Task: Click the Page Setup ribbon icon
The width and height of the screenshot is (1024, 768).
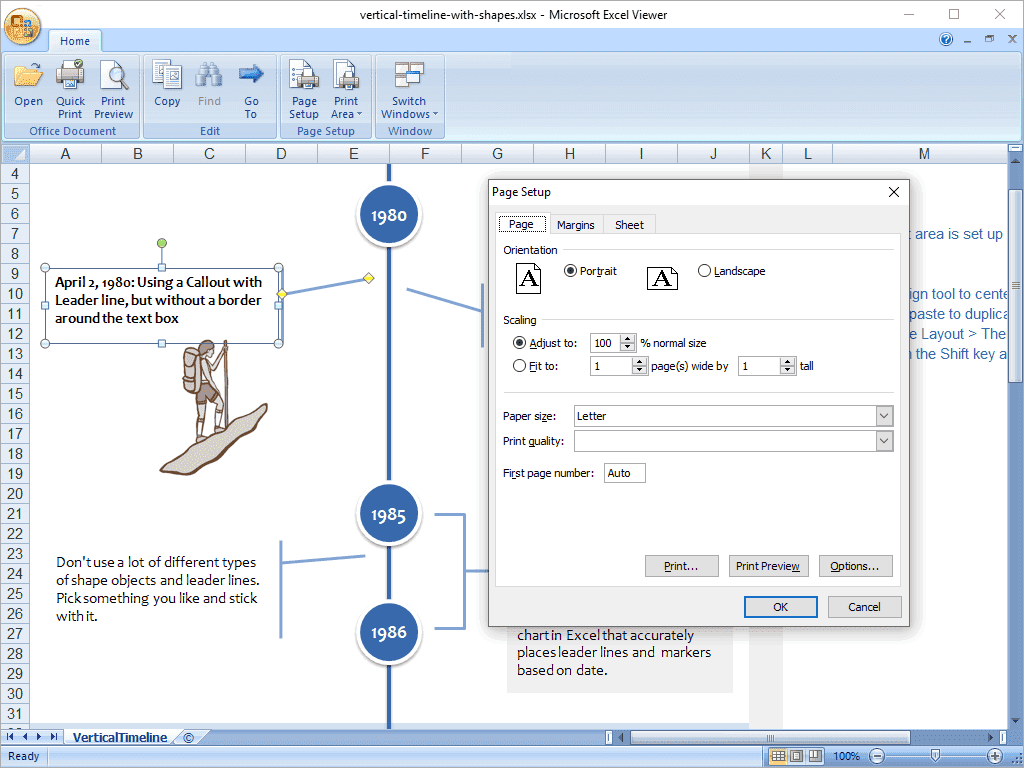Action: [x=304, y=76]
